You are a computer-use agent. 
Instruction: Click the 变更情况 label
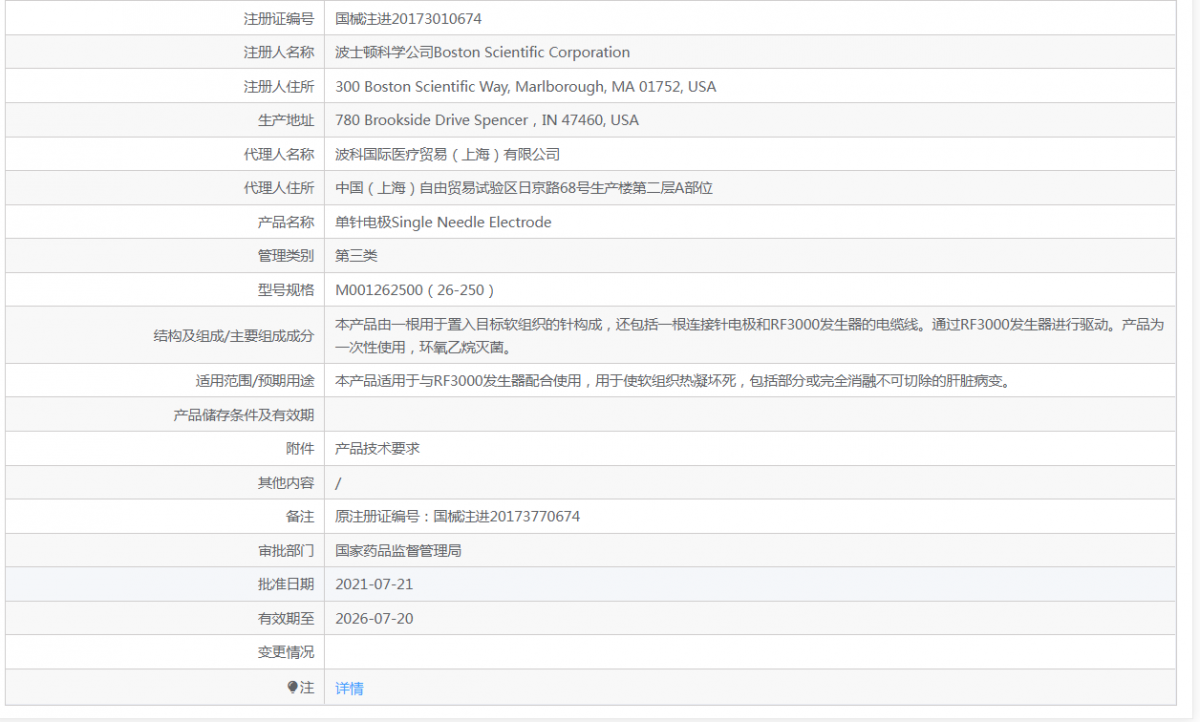(286, 652)
